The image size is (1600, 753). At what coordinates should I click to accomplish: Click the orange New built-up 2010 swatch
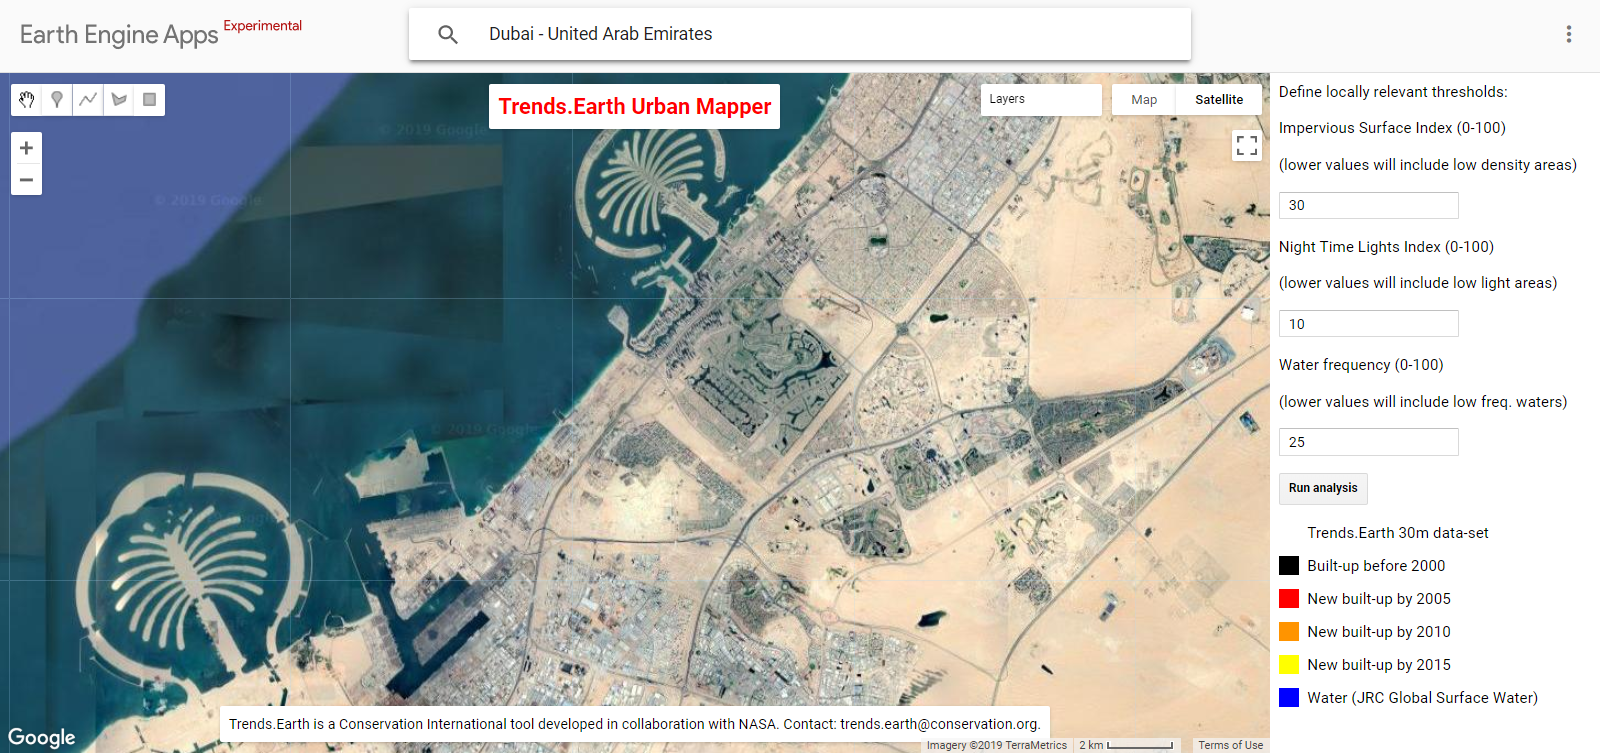[x=1289, y=632]
